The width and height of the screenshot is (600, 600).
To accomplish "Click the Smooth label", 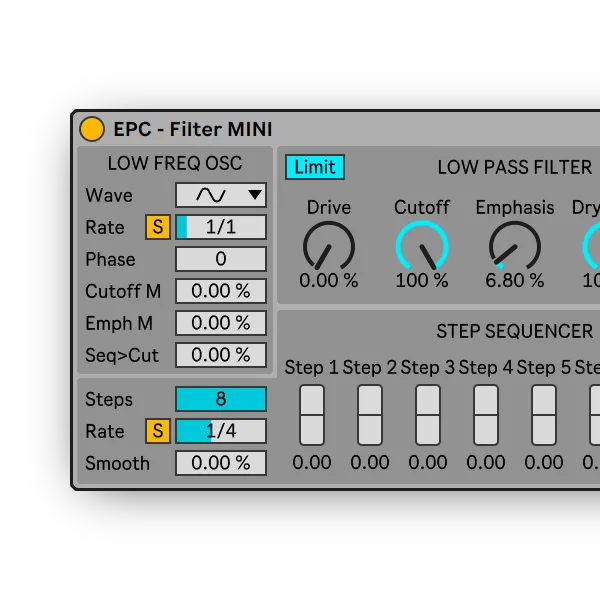I will click(x=117, y=463).
